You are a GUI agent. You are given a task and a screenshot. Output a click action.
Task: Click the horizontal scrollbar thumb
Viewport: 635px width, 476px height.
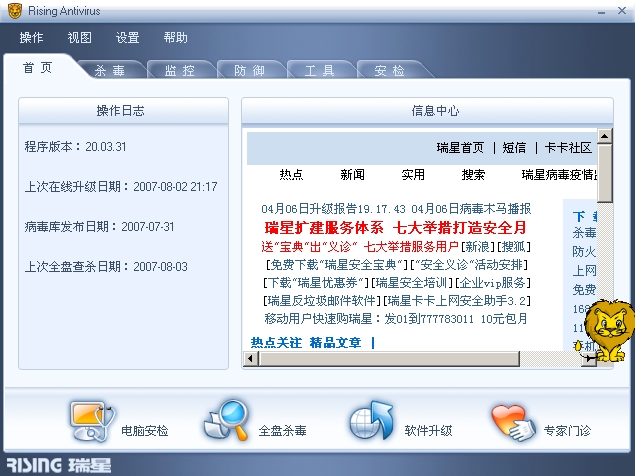point(389,359)
